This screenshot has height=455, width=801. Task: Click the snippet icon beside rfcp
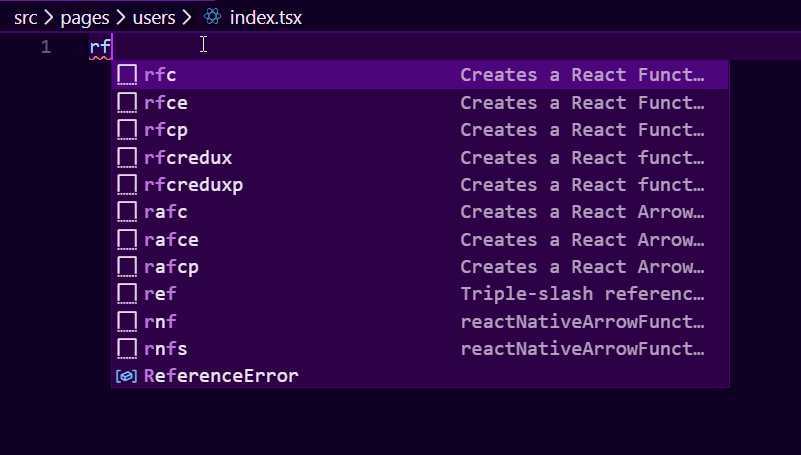click(127, 130)
